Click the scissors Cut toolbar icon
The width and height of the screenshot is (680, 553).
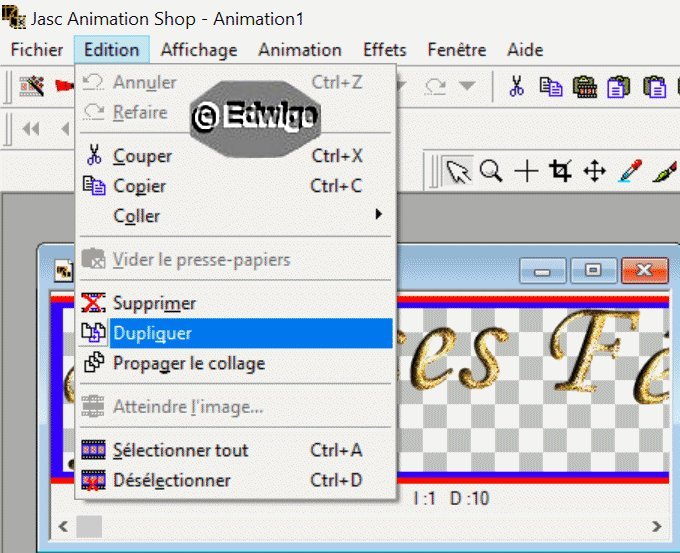(516, 86)
